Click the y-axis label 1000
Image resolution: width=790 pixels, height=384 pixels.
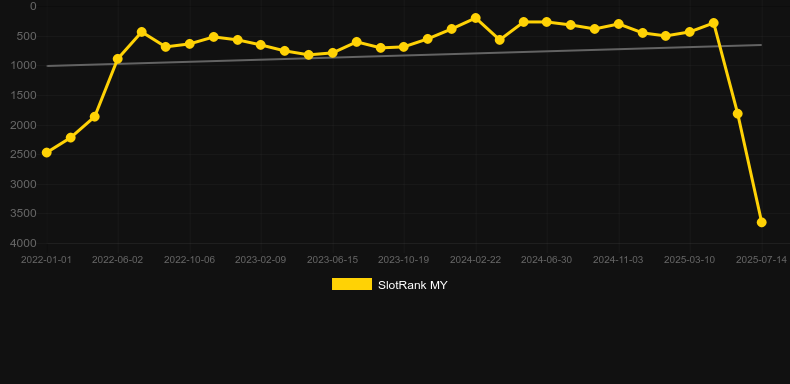24,66
